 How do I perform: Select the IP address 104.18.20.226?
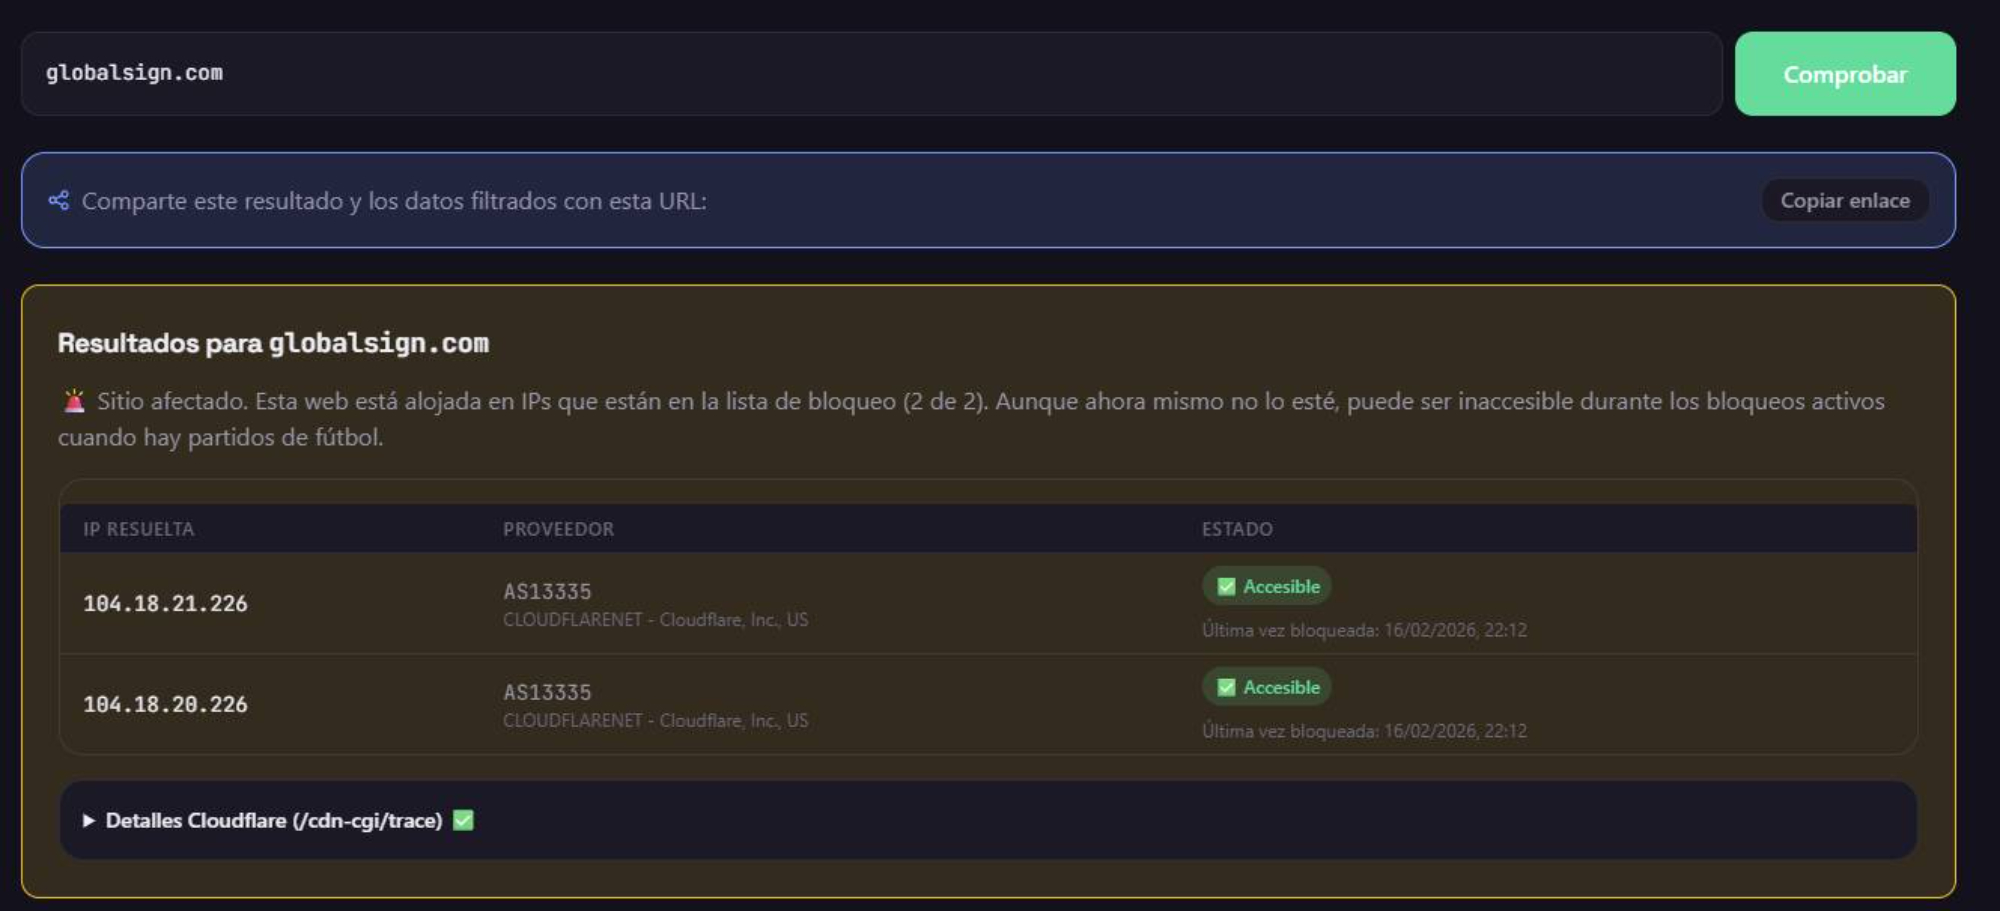[166, 705]
